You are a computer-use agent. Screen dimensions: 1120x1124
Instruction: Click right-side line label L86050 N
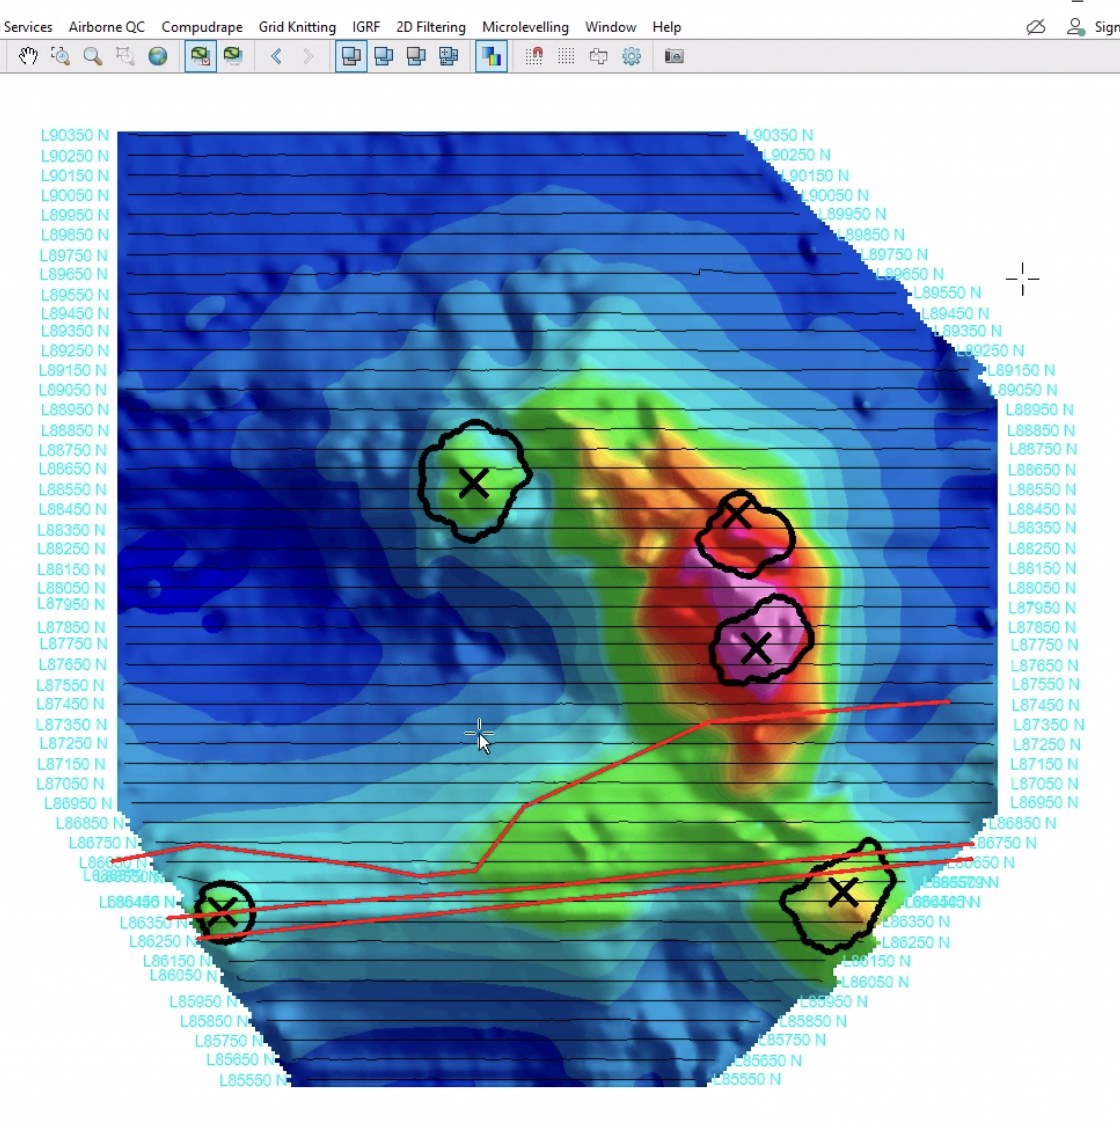click(875, 981)
